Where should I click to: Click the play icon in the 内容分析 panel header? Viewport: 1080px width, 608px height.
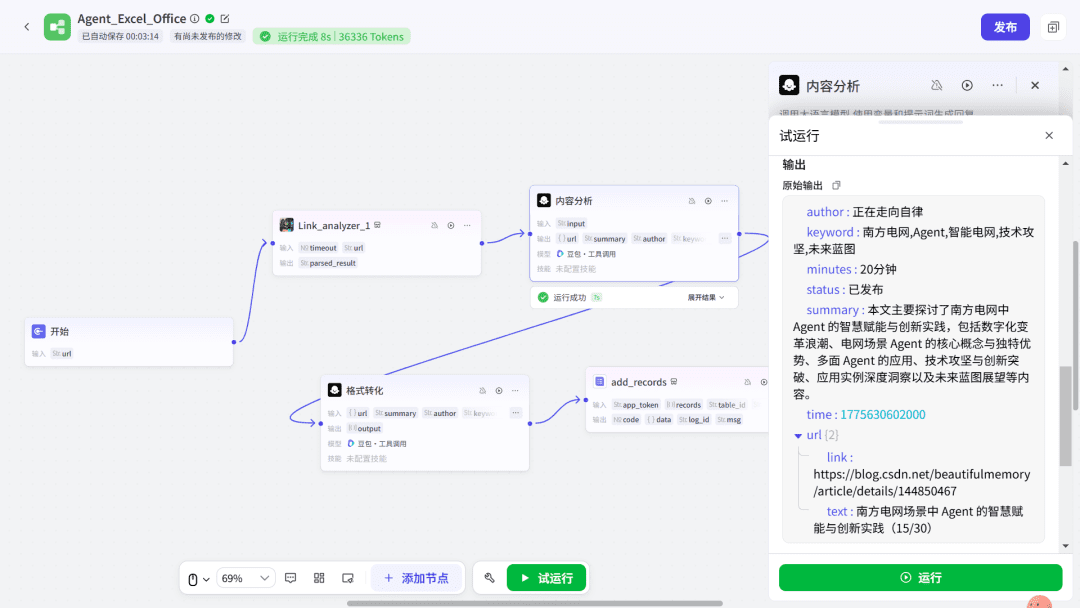click(x=967, y=86)
